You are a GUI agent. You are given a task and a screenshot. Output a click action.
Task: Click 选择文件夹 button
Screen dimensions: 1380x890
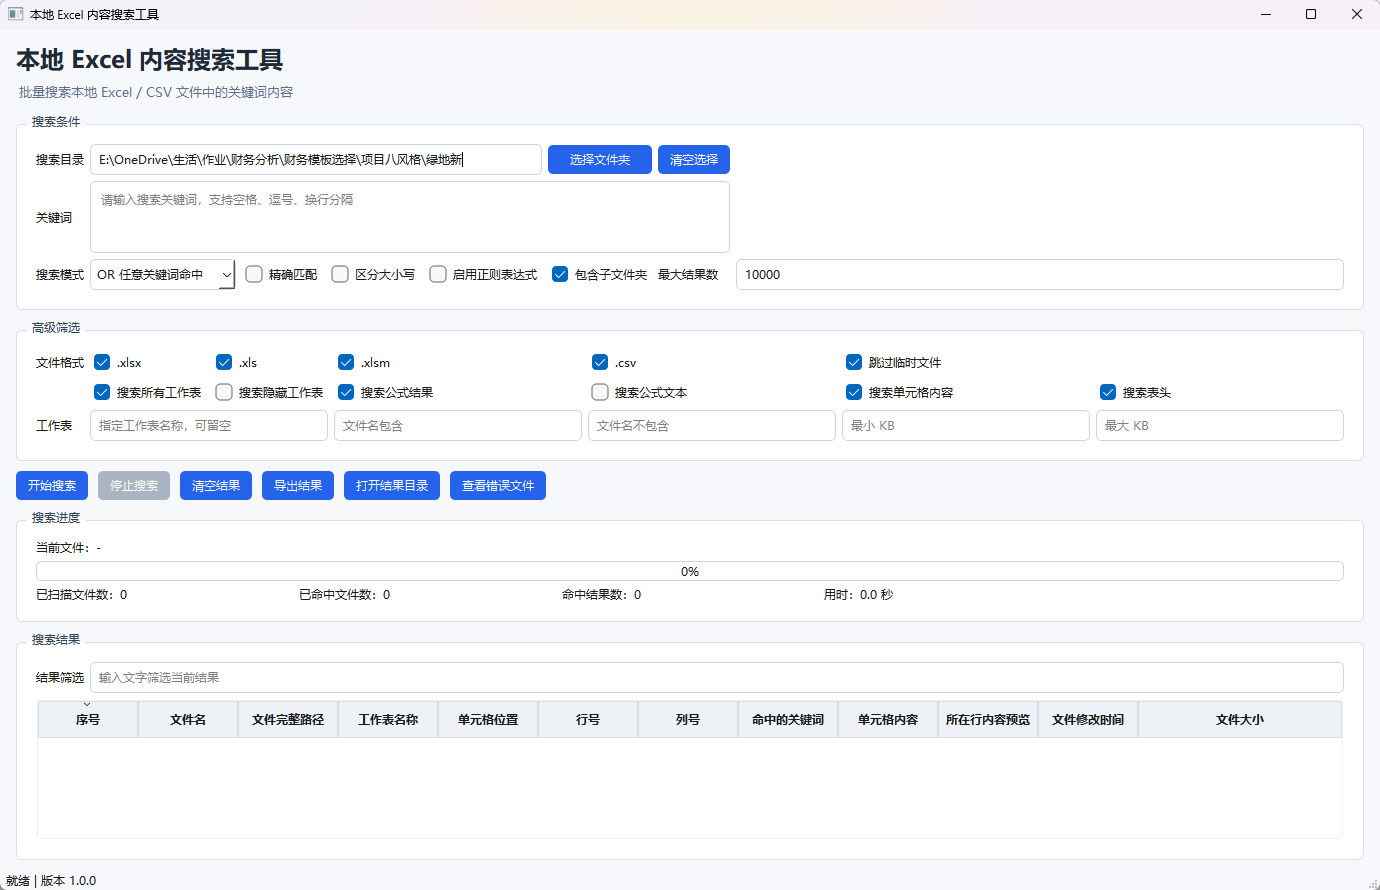point(600,160)
